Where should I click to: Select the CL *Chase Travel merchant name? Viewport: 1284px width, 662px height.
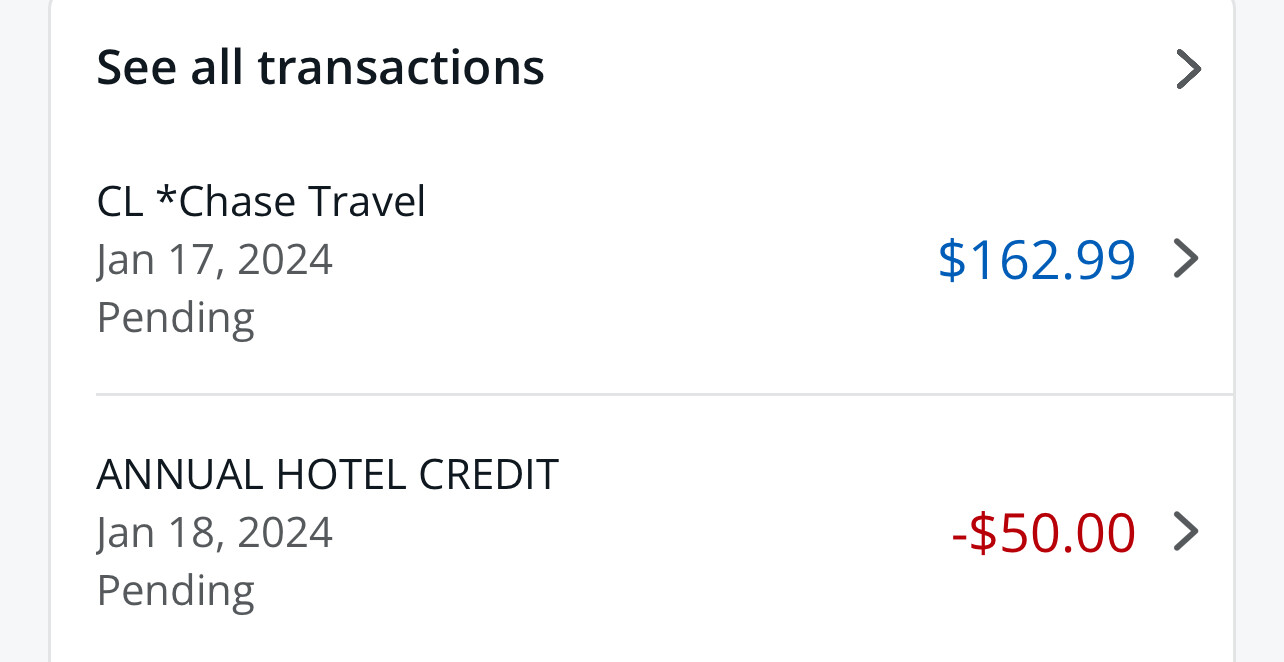[x=261, y=201]
